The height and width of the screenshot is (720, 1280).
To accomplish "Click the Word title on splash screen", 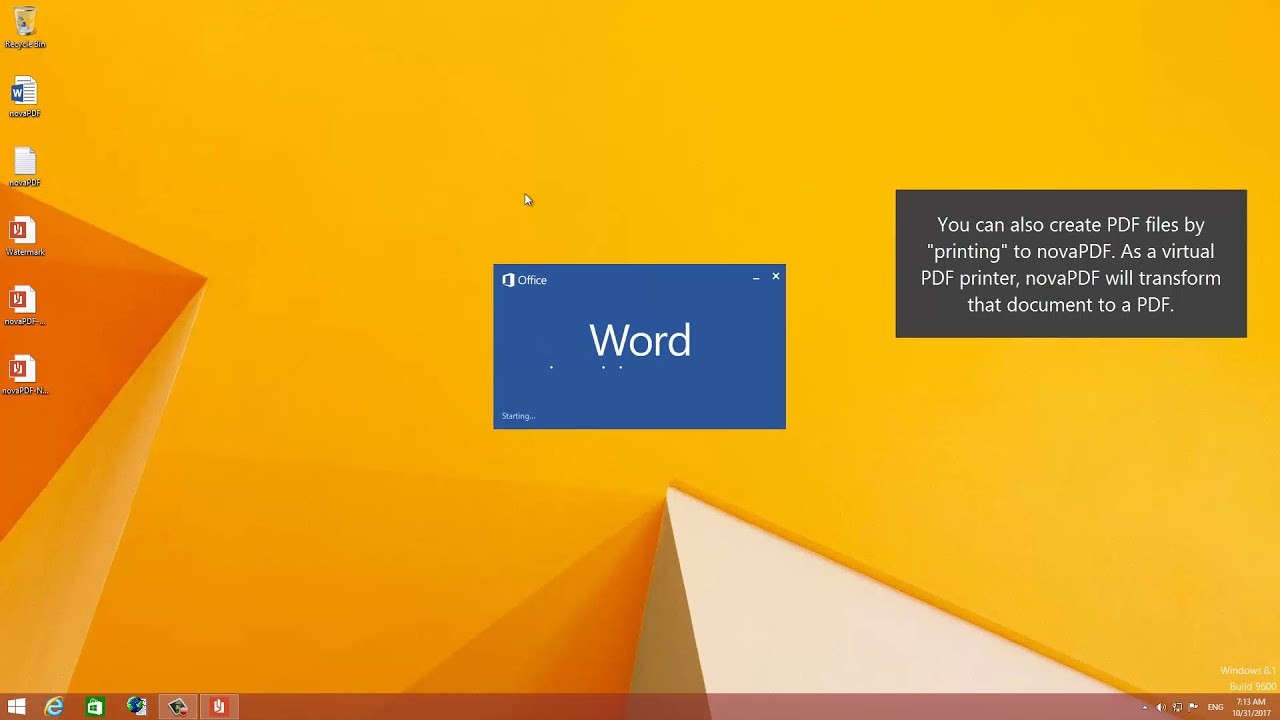I will [x=640, y=341].
